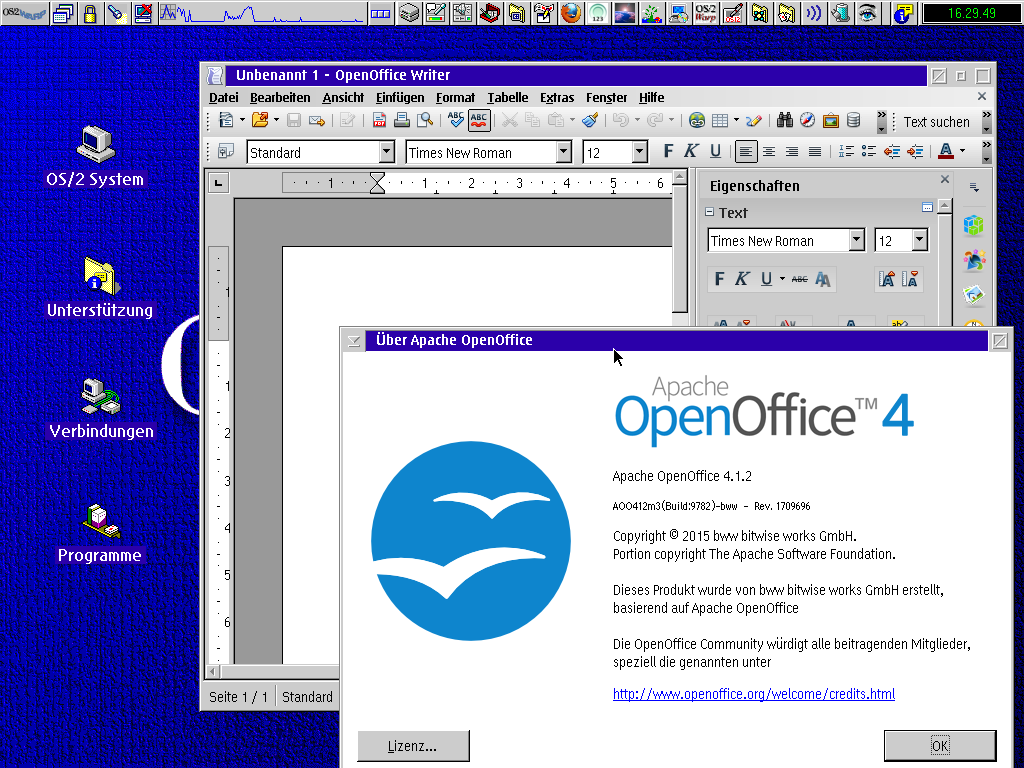Open font name dropdown in toolbar
1024x768 pixels.
coord(564,152)
